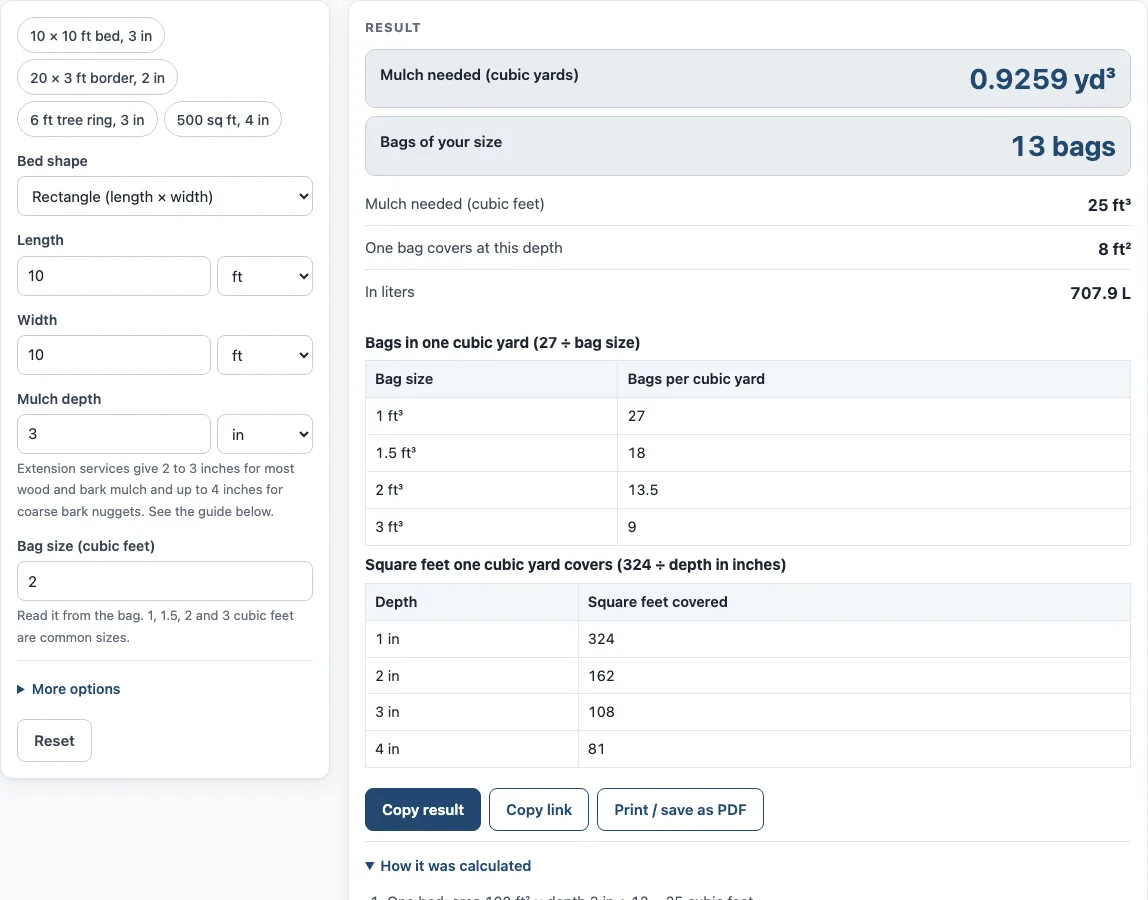Expand the More options section
This screenshot has width=1148, height=900.
coord(69,689)
